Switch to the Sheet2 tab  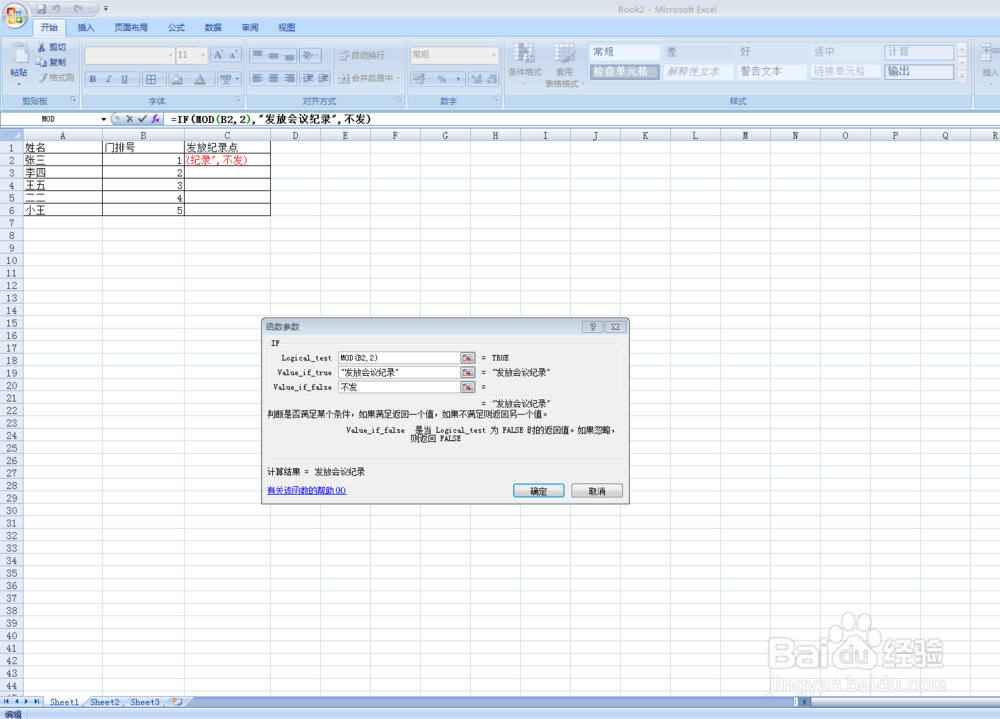[x=105, y=702]
